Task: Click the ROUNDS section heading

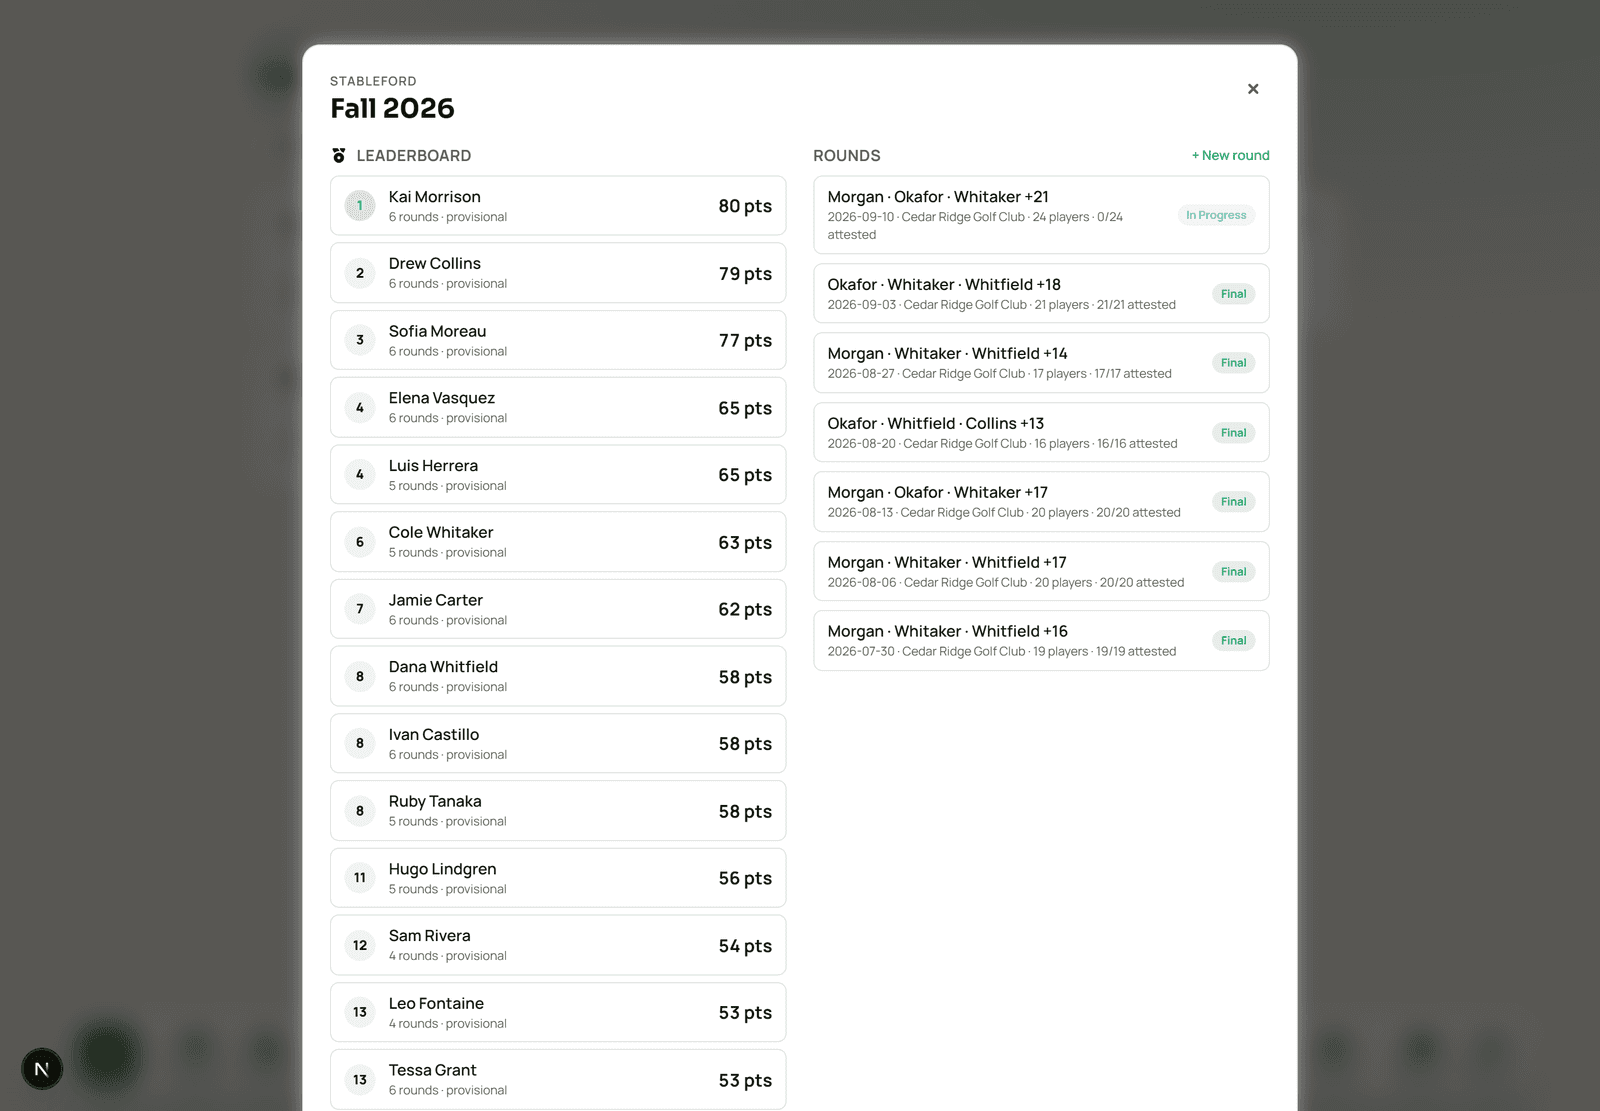Action: [847, 156]
